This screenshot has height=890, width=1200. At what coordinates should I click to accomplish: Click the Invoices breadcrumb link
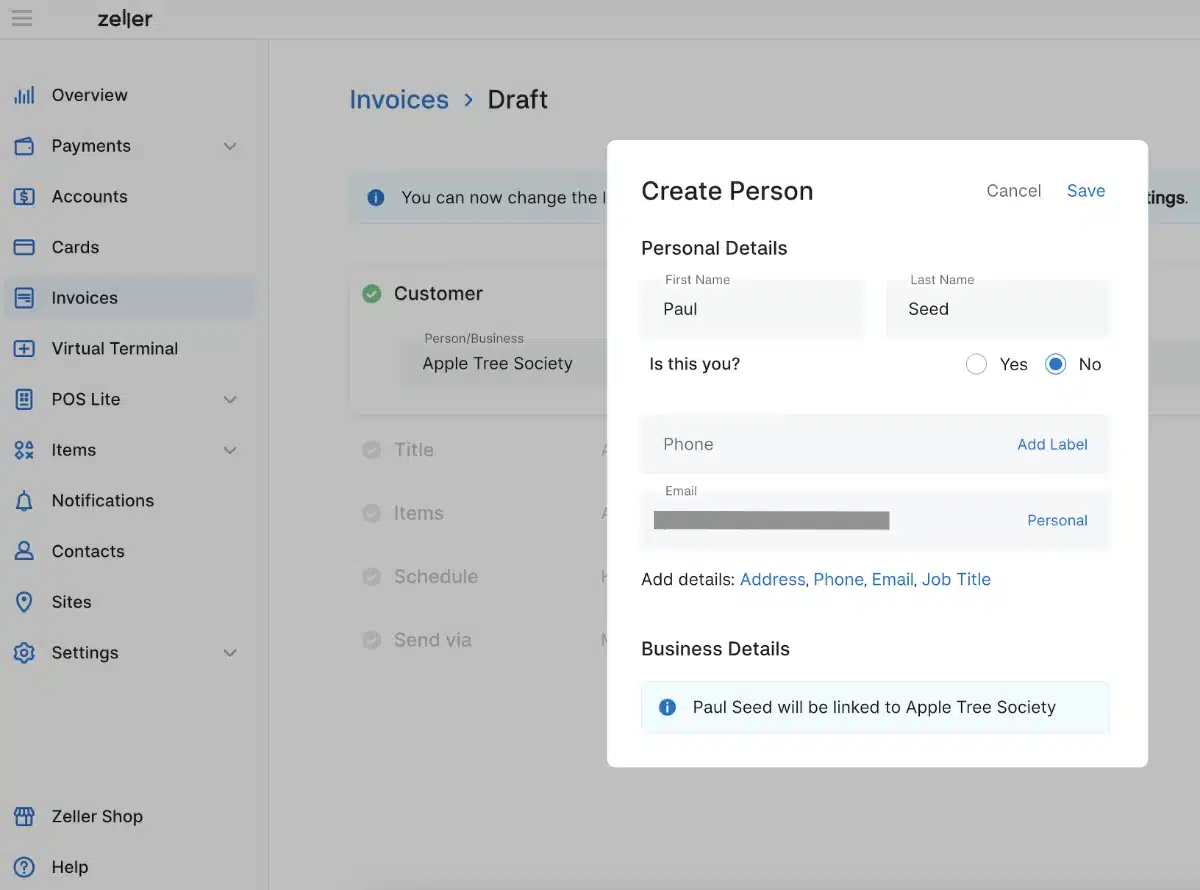tap(399, 100)
